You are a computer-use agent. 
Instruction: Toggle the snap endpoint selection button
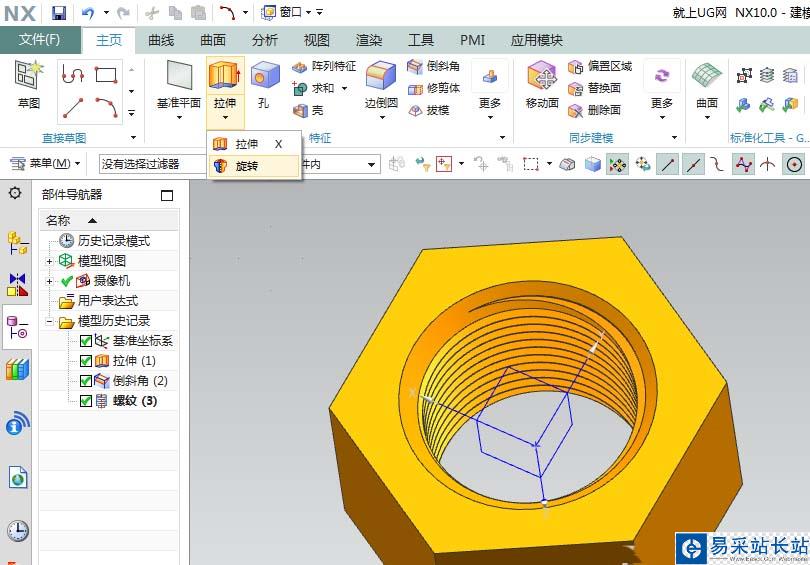pos(667,165)
